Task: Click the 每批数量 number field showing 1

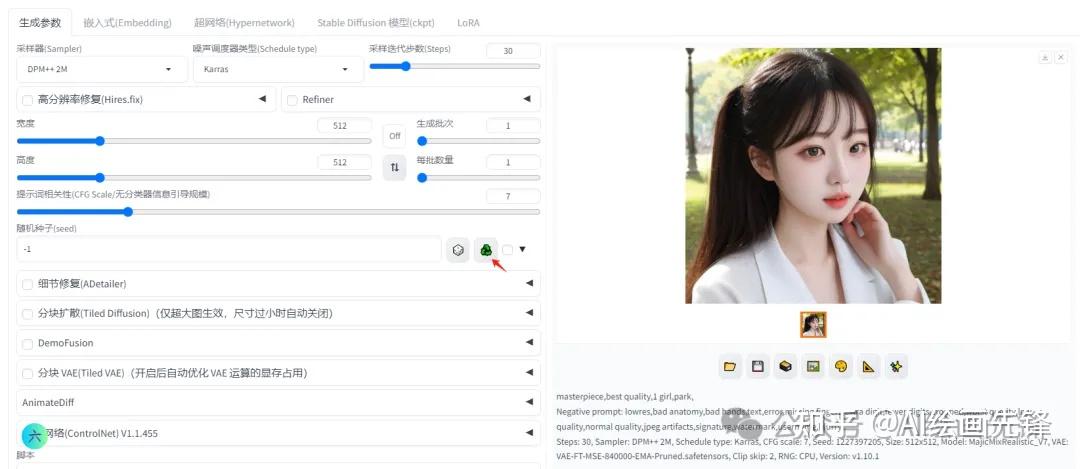Action: click(x=513, y=163)
